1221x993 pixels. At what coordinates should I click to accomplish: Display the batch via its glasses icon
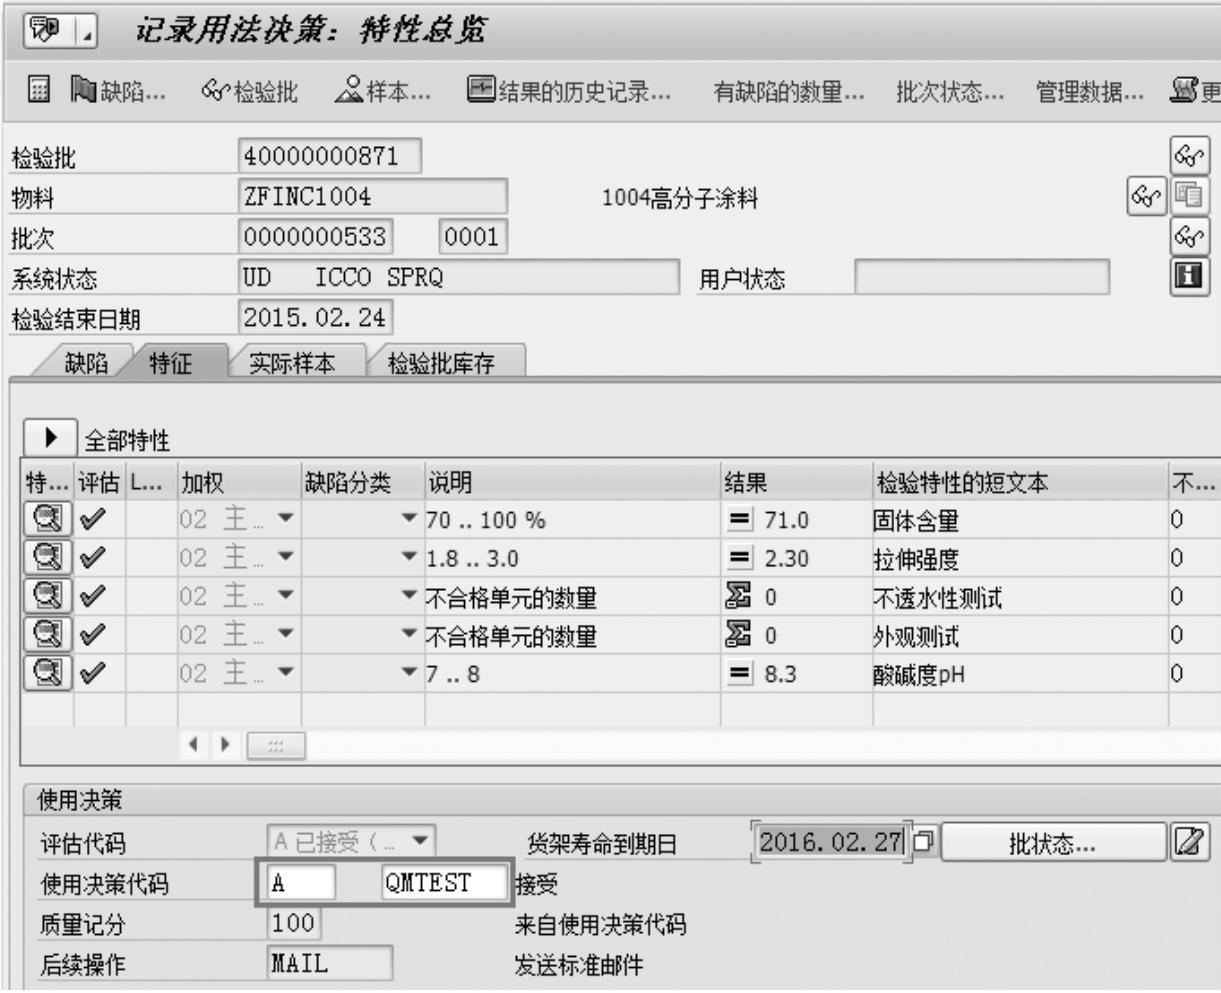click(x=1190, y=235)
